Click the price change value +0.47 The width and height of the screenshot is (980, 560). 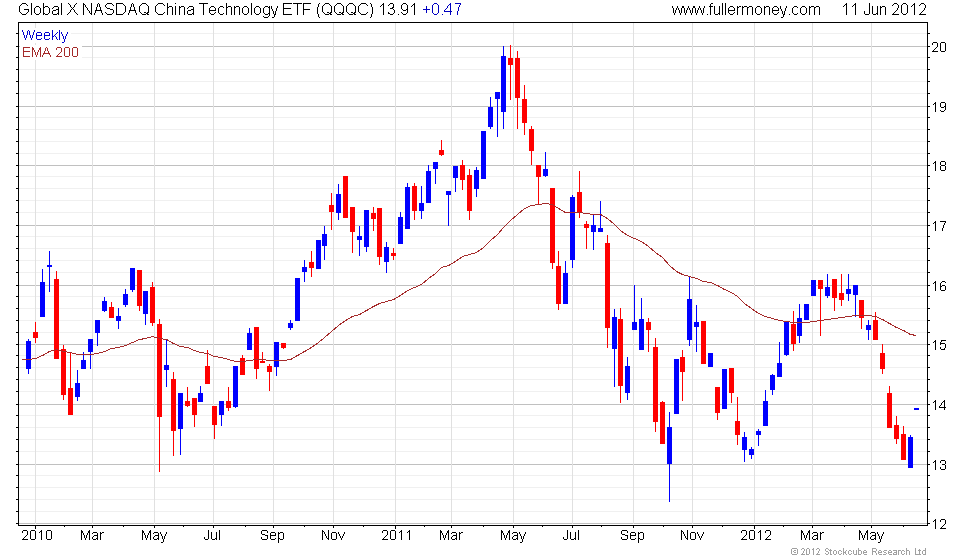[x=442, y=9]
